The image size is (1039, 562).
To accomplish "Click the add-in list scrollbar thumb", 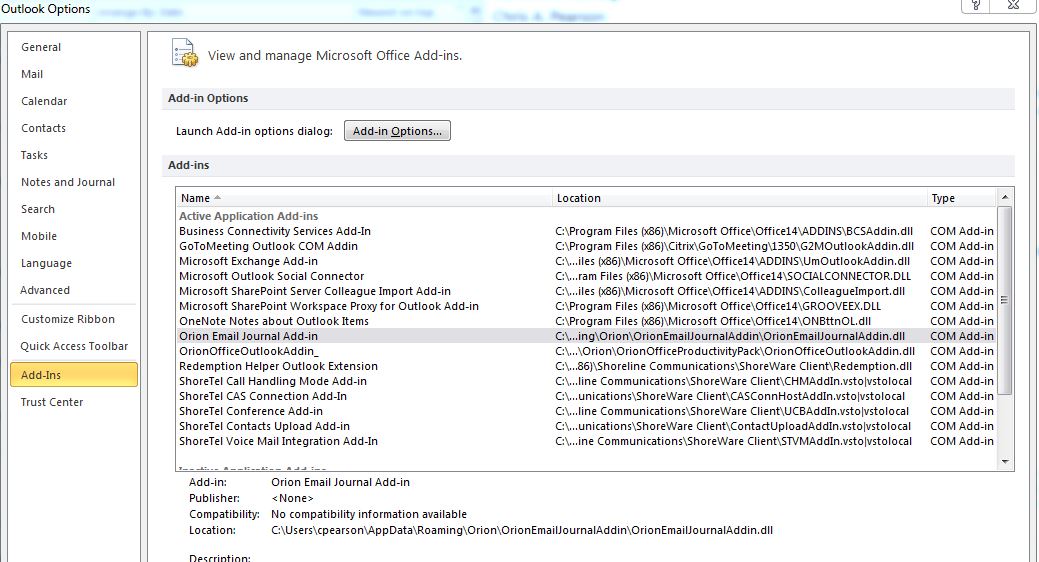I will (1005, 300).
